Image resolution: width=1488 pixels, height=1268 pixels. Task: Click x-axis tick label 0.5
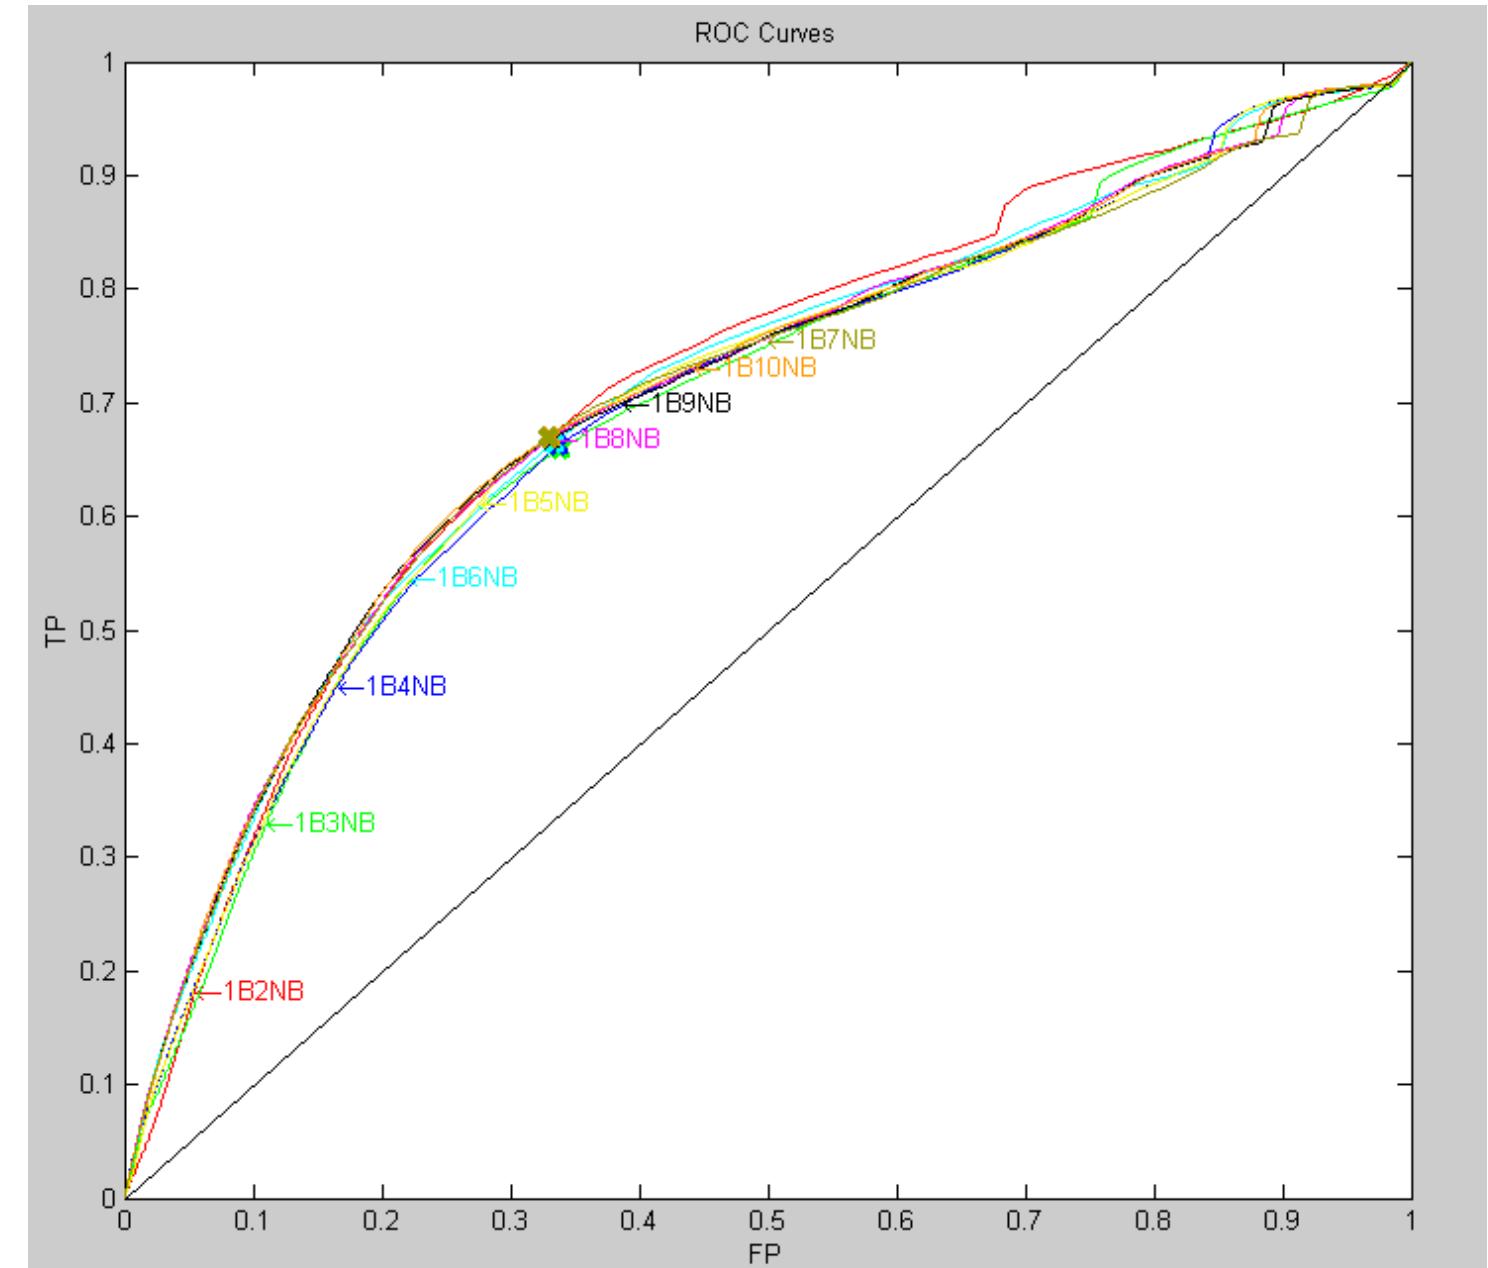768,1222
